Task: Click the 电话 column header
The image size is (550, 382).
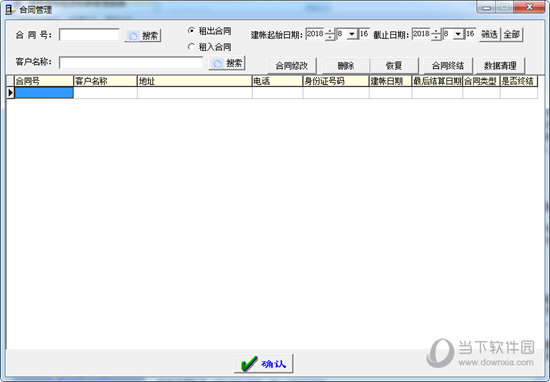Action: coord(277,81)
